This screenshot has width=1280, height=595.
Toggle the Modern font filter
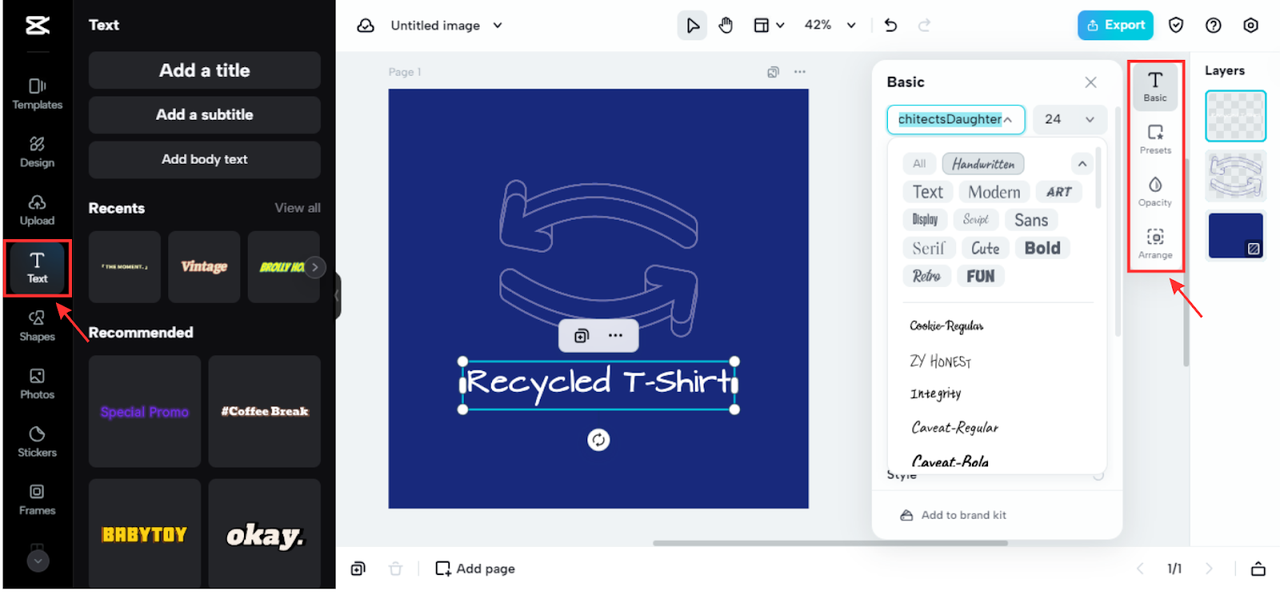(994, 192)
